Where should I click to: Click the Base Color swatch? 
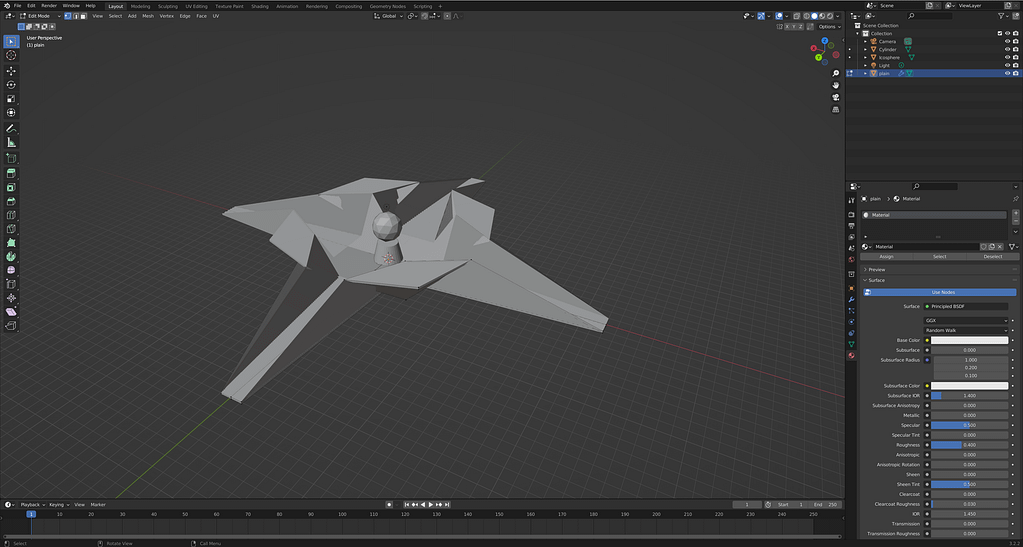coord(969,340)
